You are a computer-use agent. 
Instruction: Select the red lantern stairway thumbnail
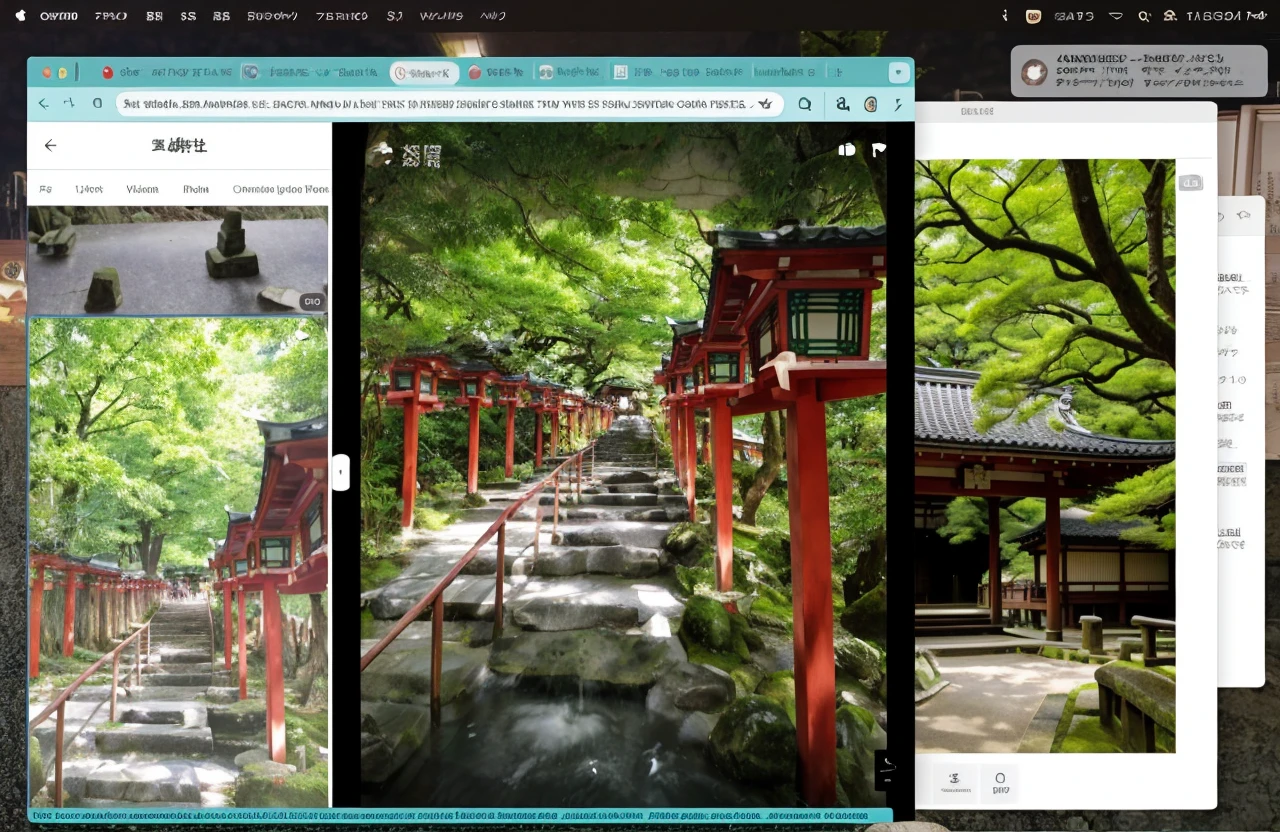coord(177,561)
